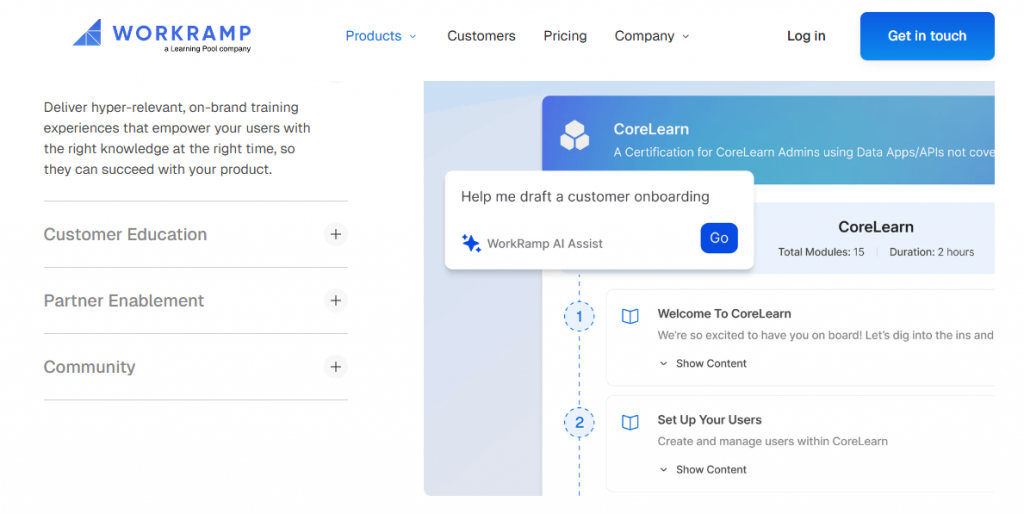Click book icon beside Welcome To CoreLearn
The height and width of the screenshot is (514, 1024).
point(630,317)
